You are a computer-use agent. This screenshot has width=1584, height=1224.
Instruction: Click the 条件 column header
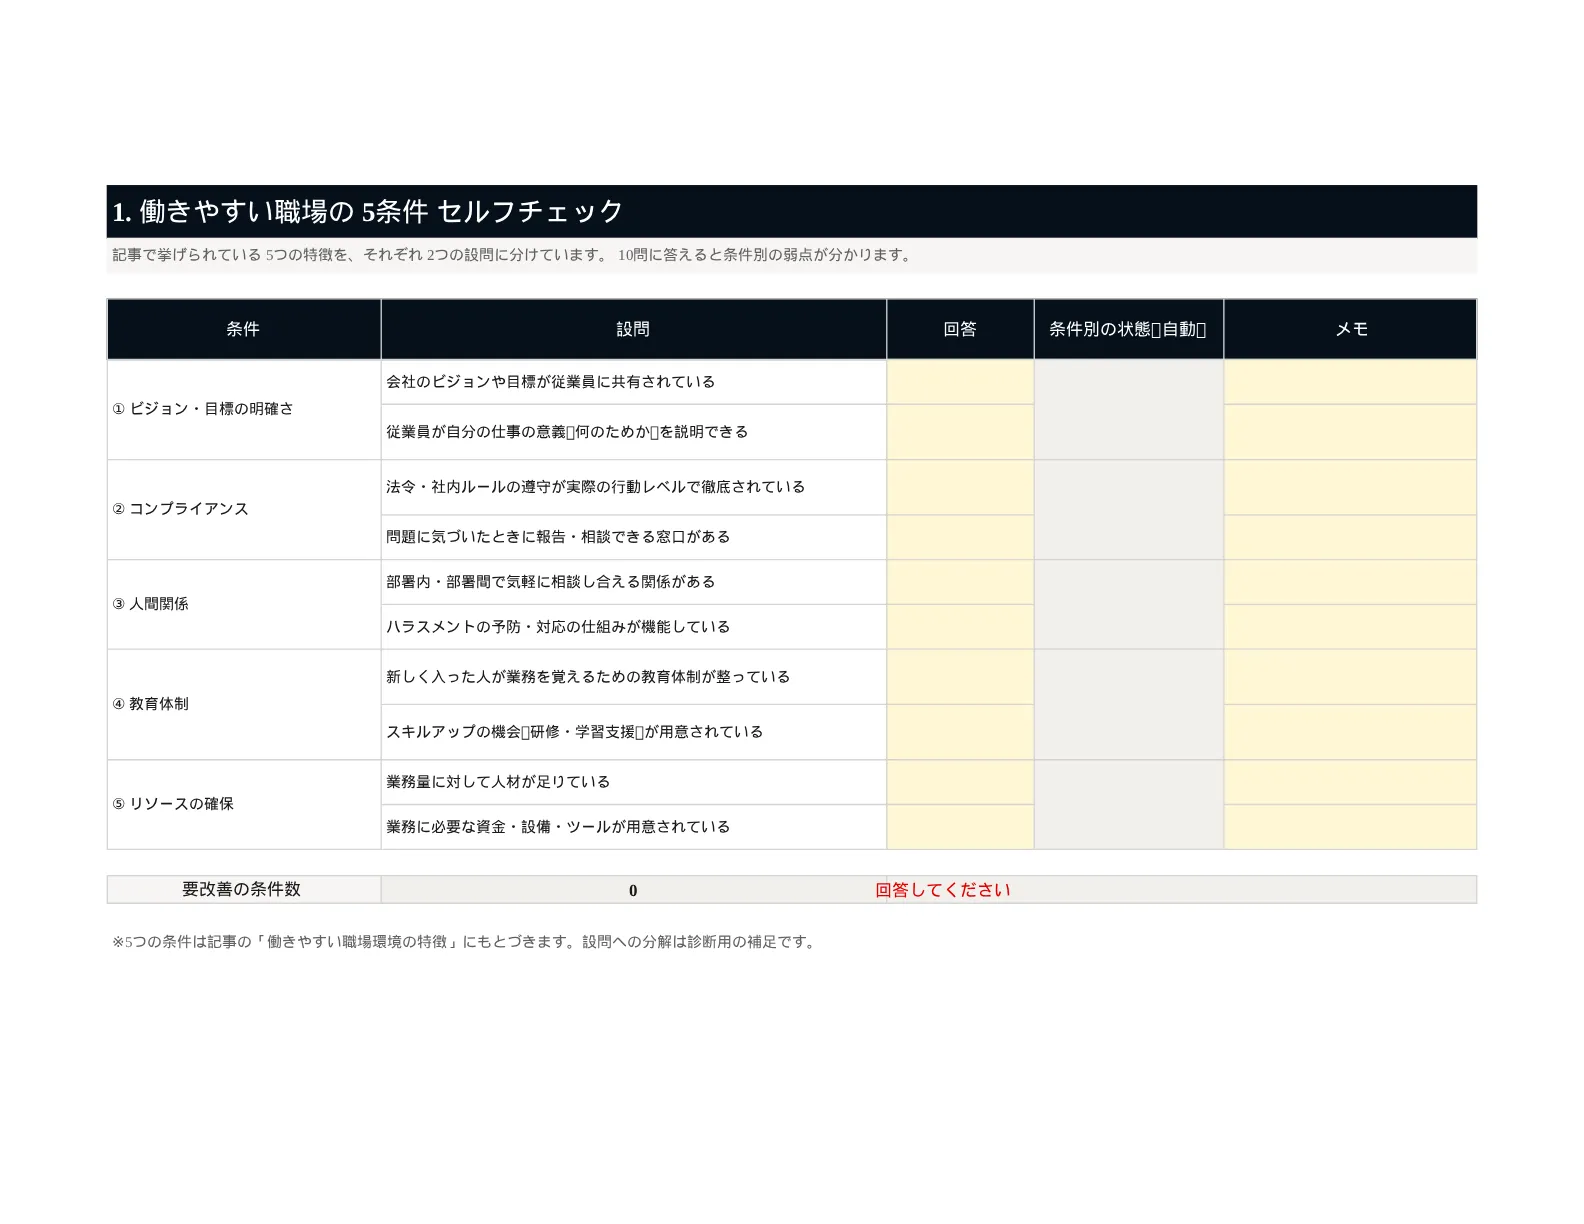tap(244, 329)
